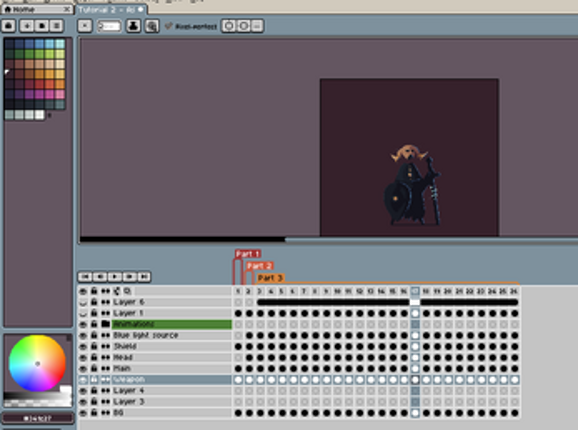Hide the BG layer

click(x=83, y=413)
